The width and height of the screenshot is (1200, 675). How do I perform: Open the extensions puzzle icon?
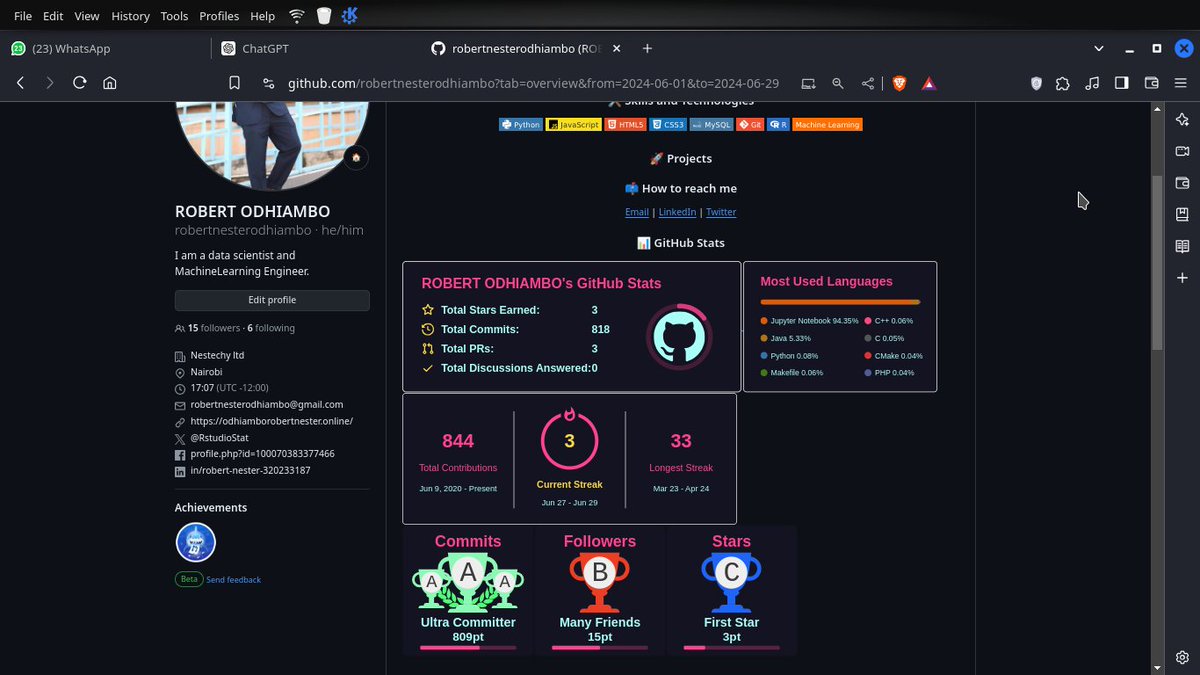(x=1063, y=84)
